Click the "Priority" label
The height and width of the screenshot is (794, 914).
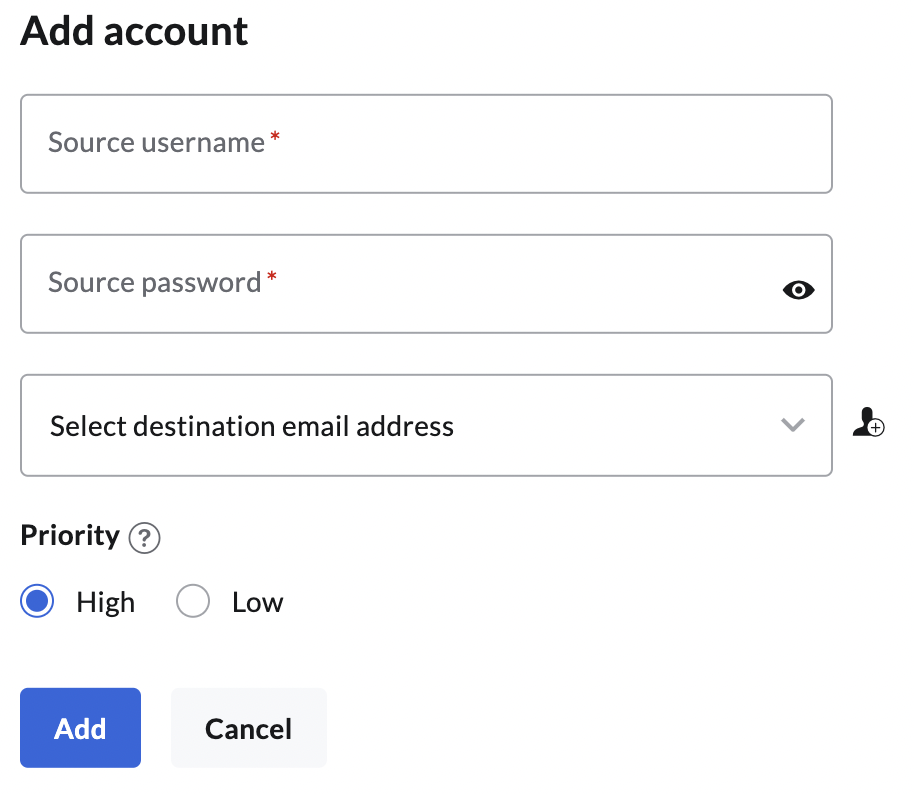[x=70, y=536]
